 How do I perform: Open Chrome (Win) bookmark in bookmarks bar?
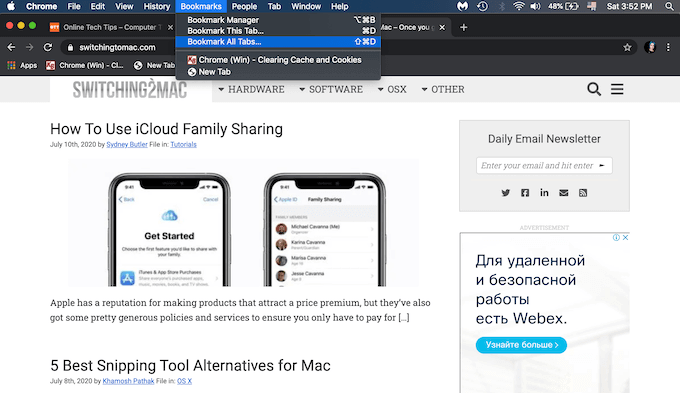[x=85, y=65]
